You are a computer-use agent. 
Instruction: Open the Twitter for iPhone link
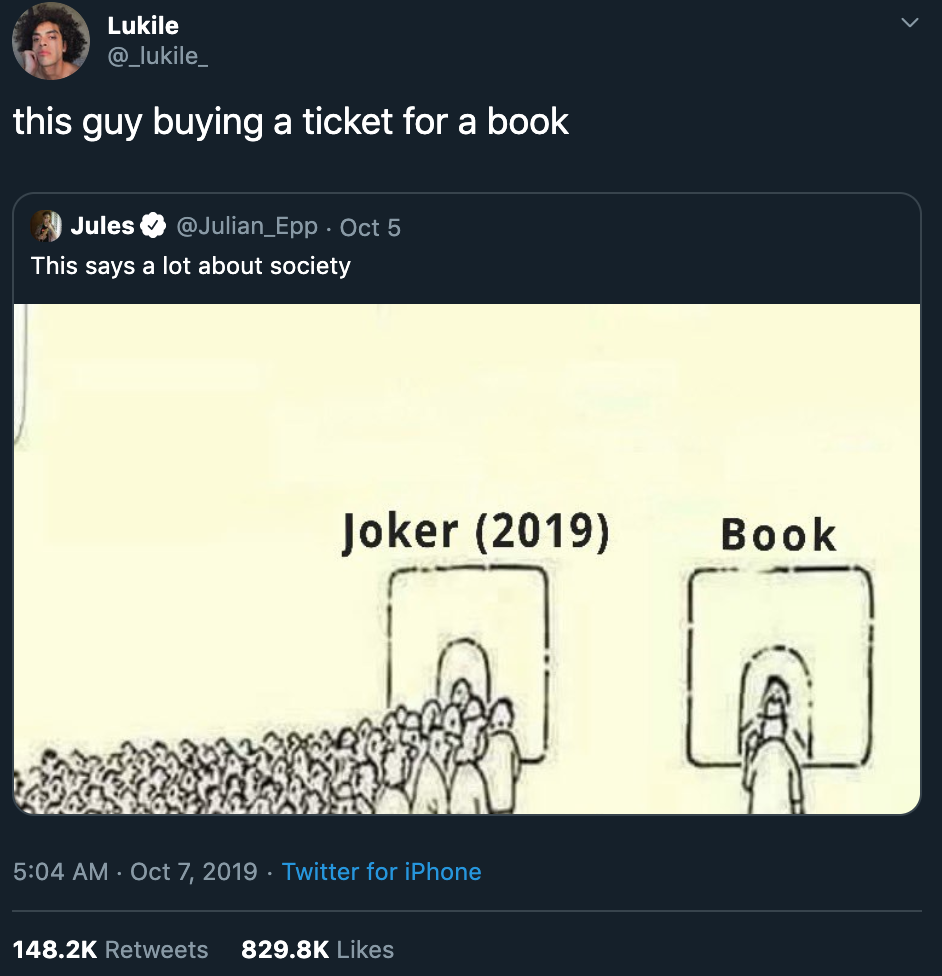tap(382, 871)
